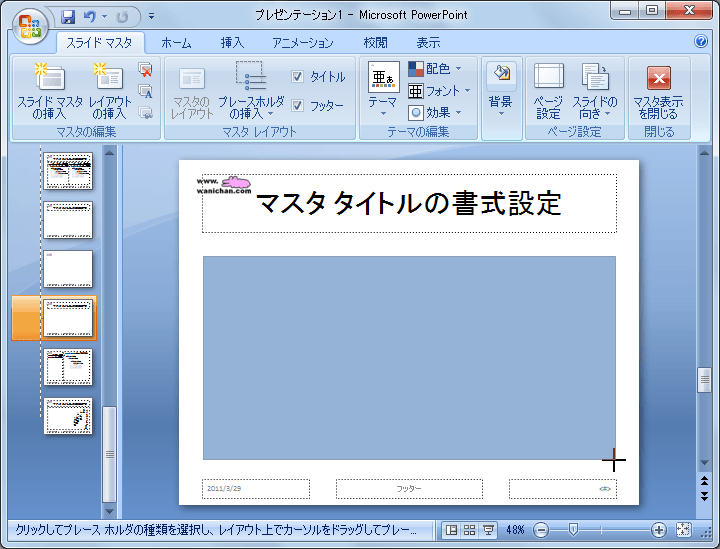Screen dimensions: 720x549
Task: Toggle the フッター checkbox
Action: [297, 106]
